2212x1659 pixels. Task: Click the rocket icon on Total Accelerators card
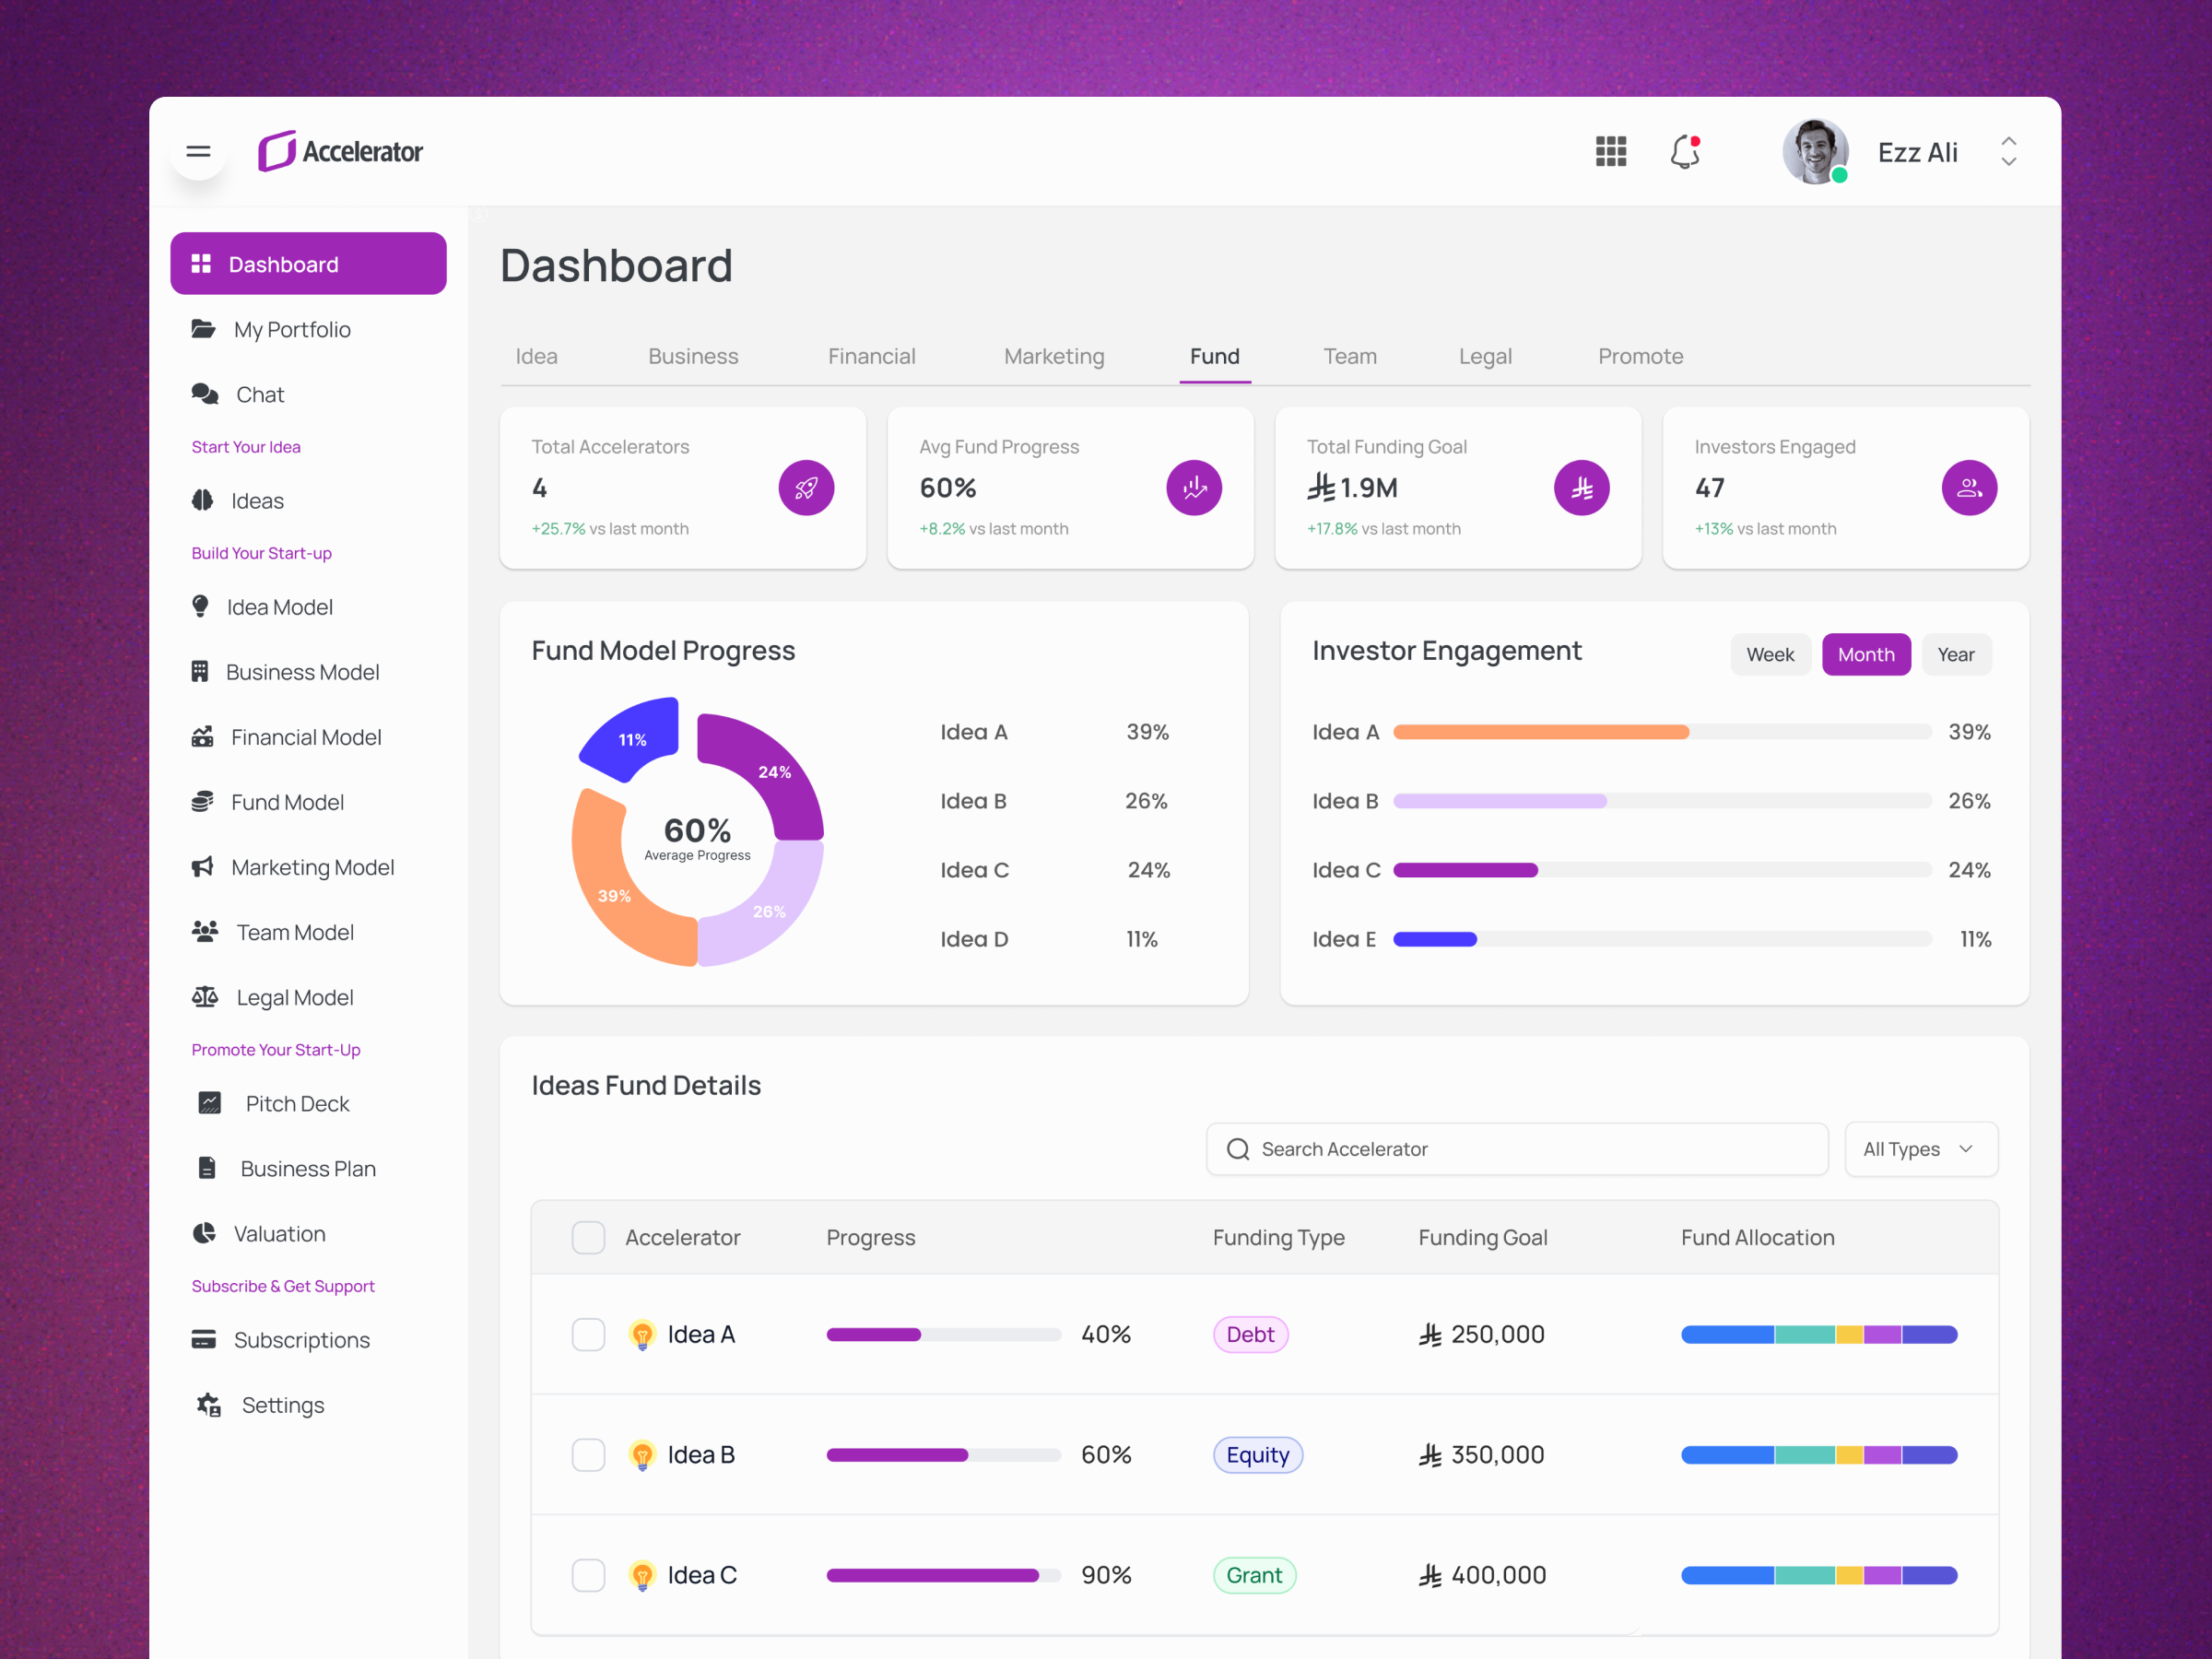806,487
